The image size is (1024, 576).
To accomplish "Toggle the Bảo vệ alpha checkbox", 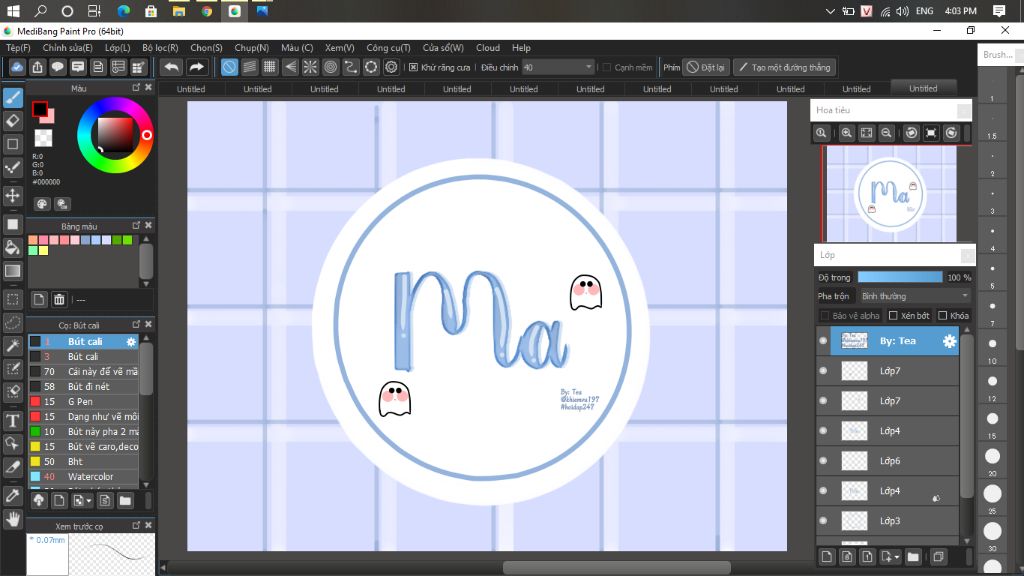I will tap(825, 315).
